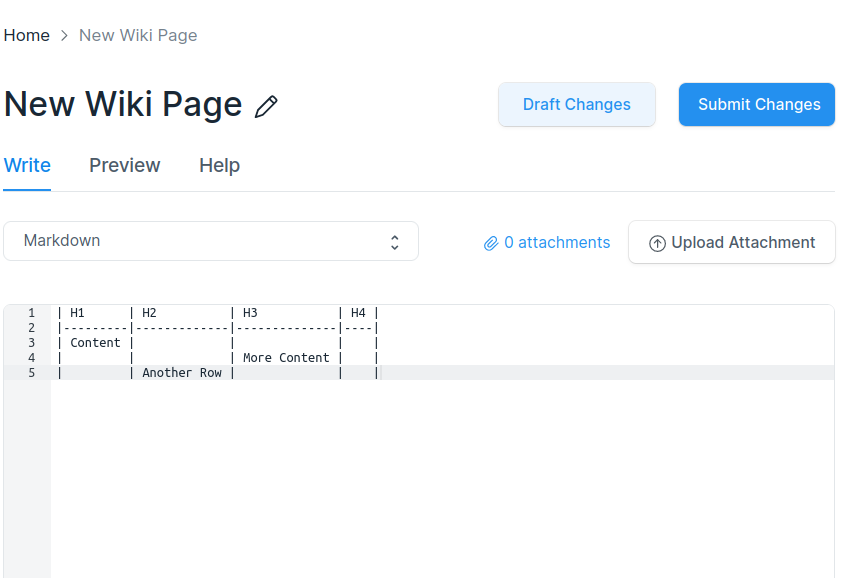Open the Markdown format dropdown
This screenshot has width=845, height=578.
coord(211,241)
